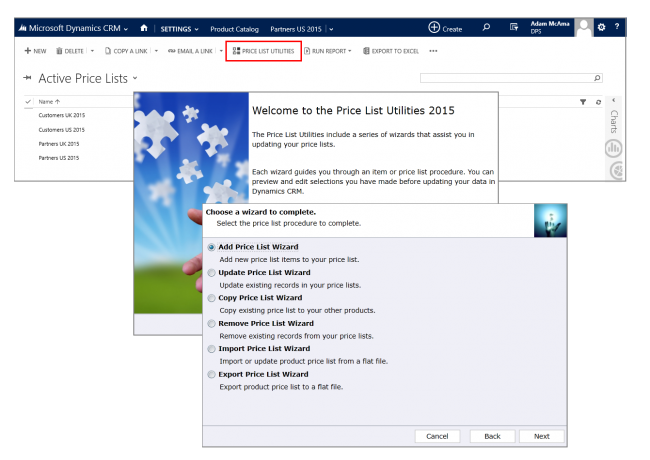
Task: Open the Delete dropdown arrow
Action: [92, 51]
